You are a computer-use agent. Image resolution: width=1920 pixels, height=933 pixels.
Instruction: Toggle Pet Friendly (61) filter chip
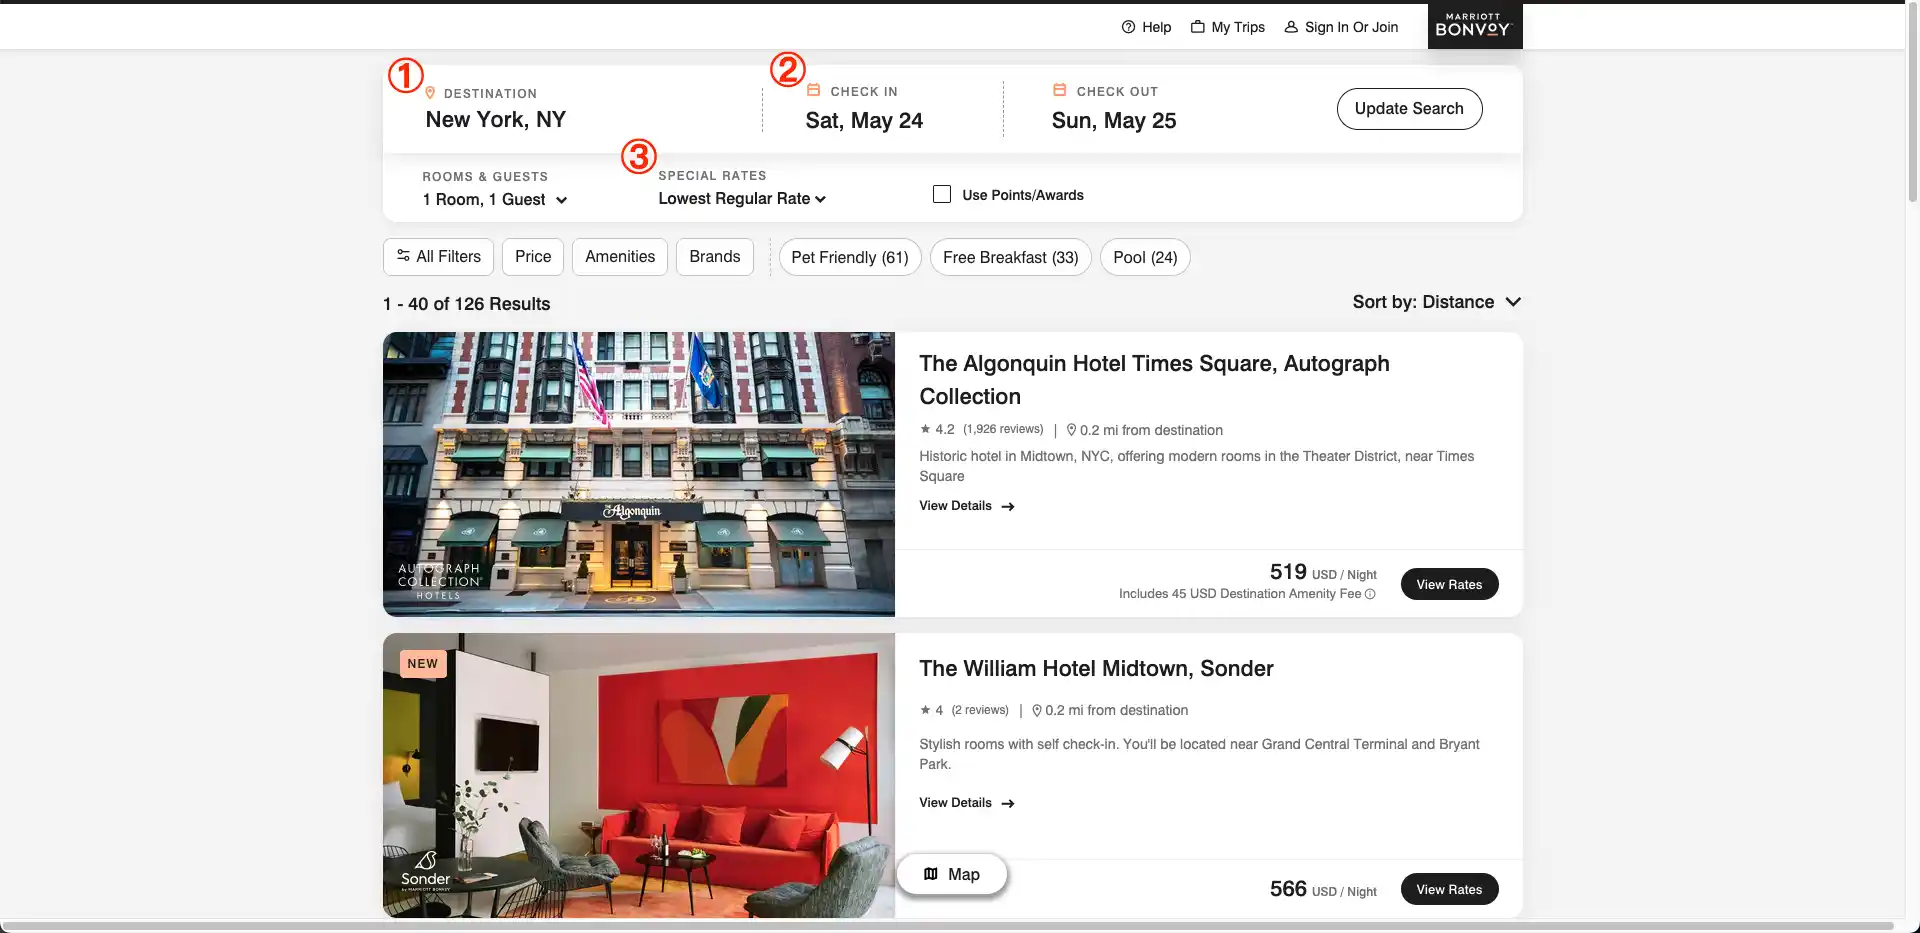coord(850,257)
